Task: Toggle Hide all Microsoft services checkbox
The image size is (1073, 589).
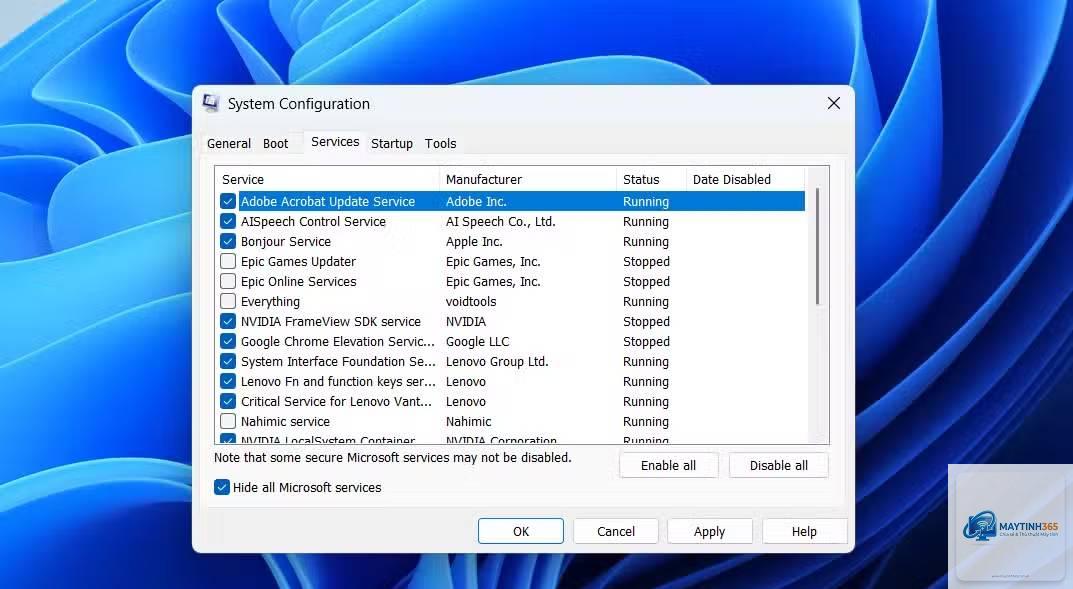Action: [x=222, y=487]
